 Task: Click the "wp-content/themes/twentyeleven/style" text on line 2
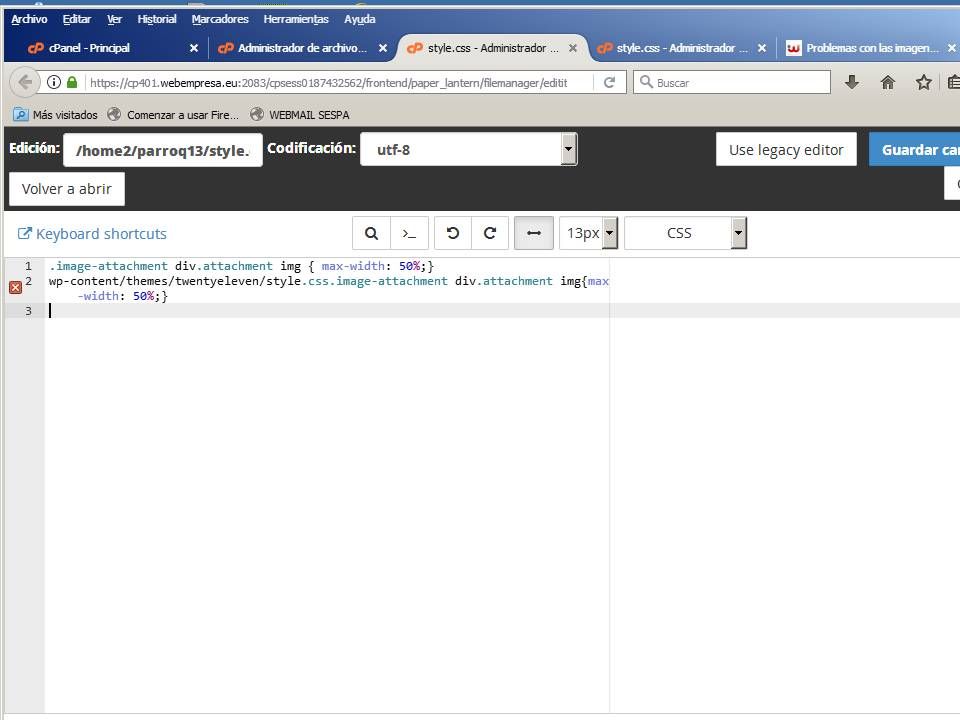175,281
